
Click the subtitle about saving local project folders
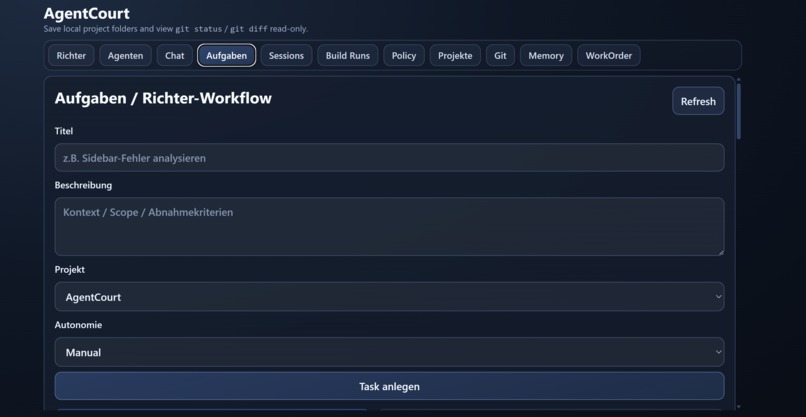176,29
